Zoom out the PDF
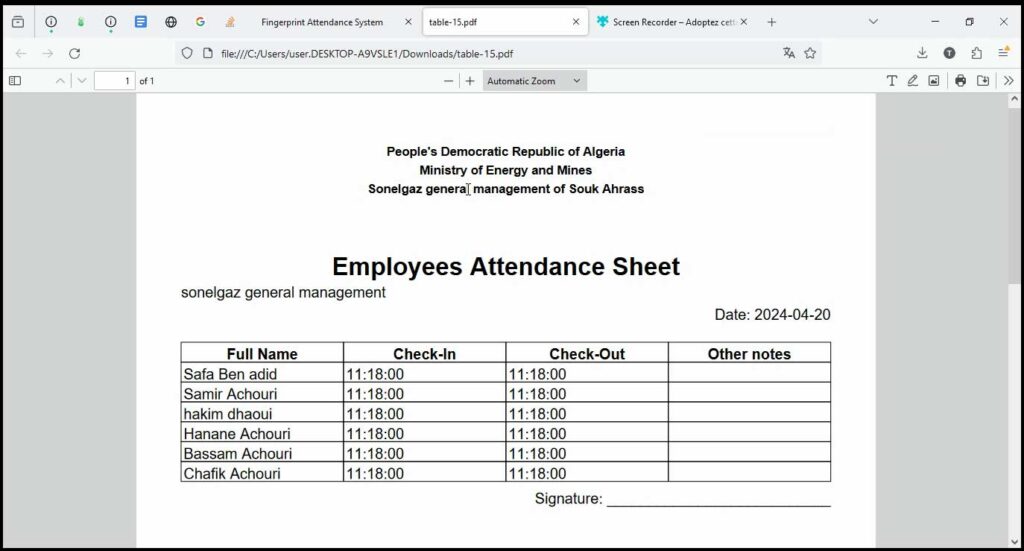 coord(448,81)
